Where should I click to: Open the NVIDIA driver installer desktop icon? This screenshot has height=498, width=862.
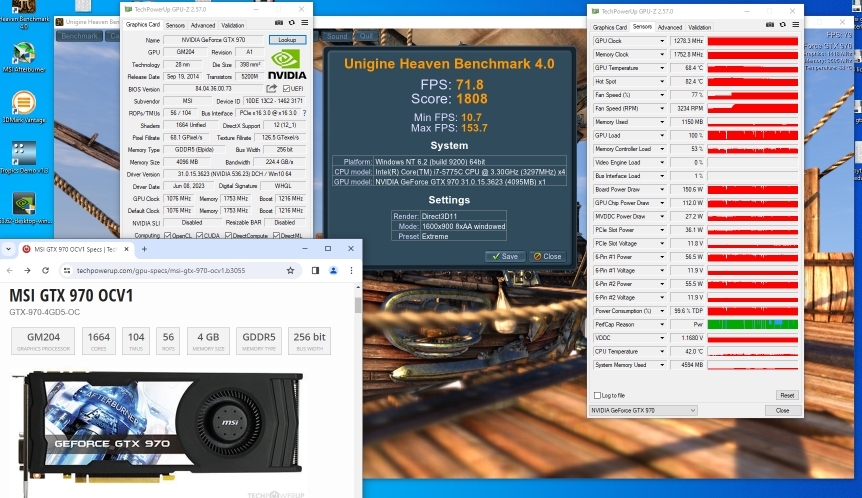tap(24, 209)
